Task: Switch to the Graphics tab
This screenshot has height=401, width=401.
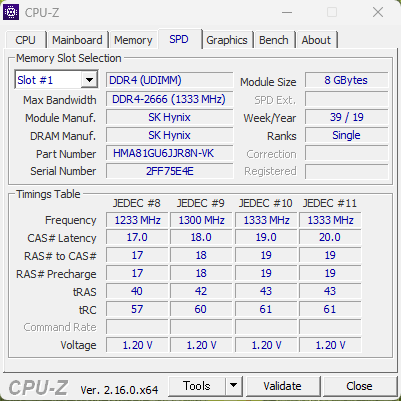Action: pyautogui.click(x=227, y=40)
